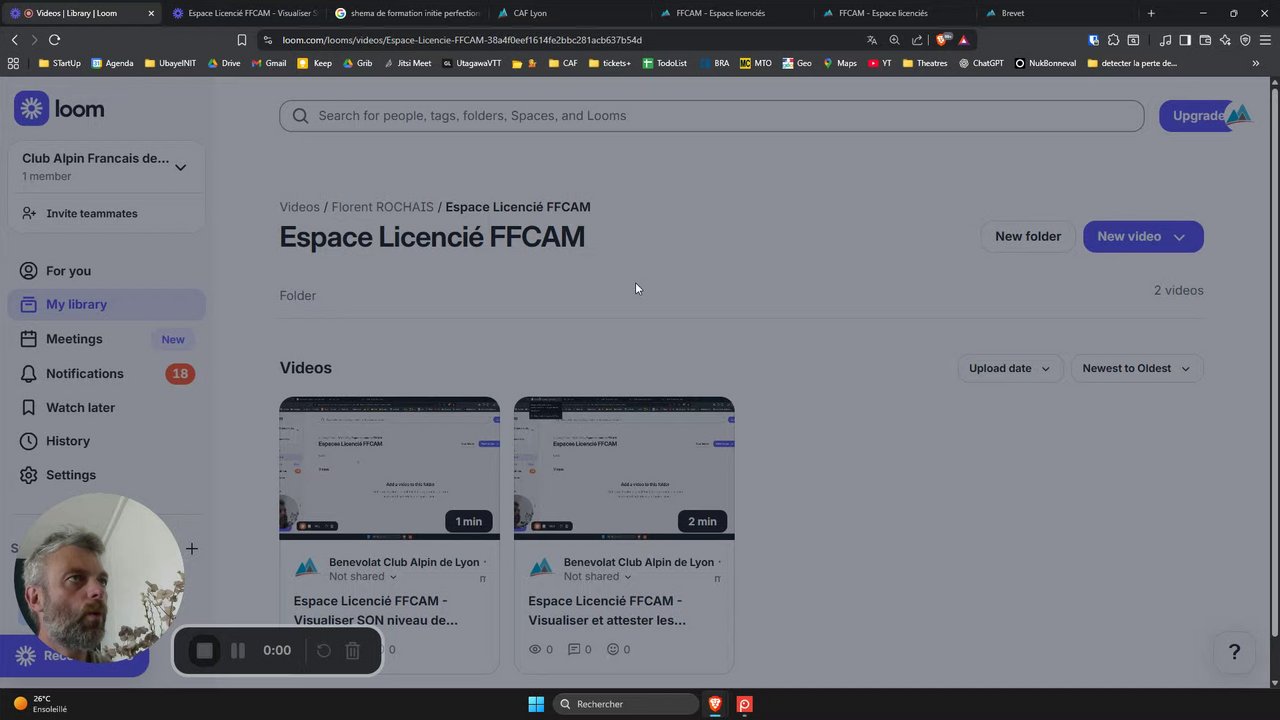Switch to Espace Licencié FFCAM - Visualiser tab

(x=245, y=13)
